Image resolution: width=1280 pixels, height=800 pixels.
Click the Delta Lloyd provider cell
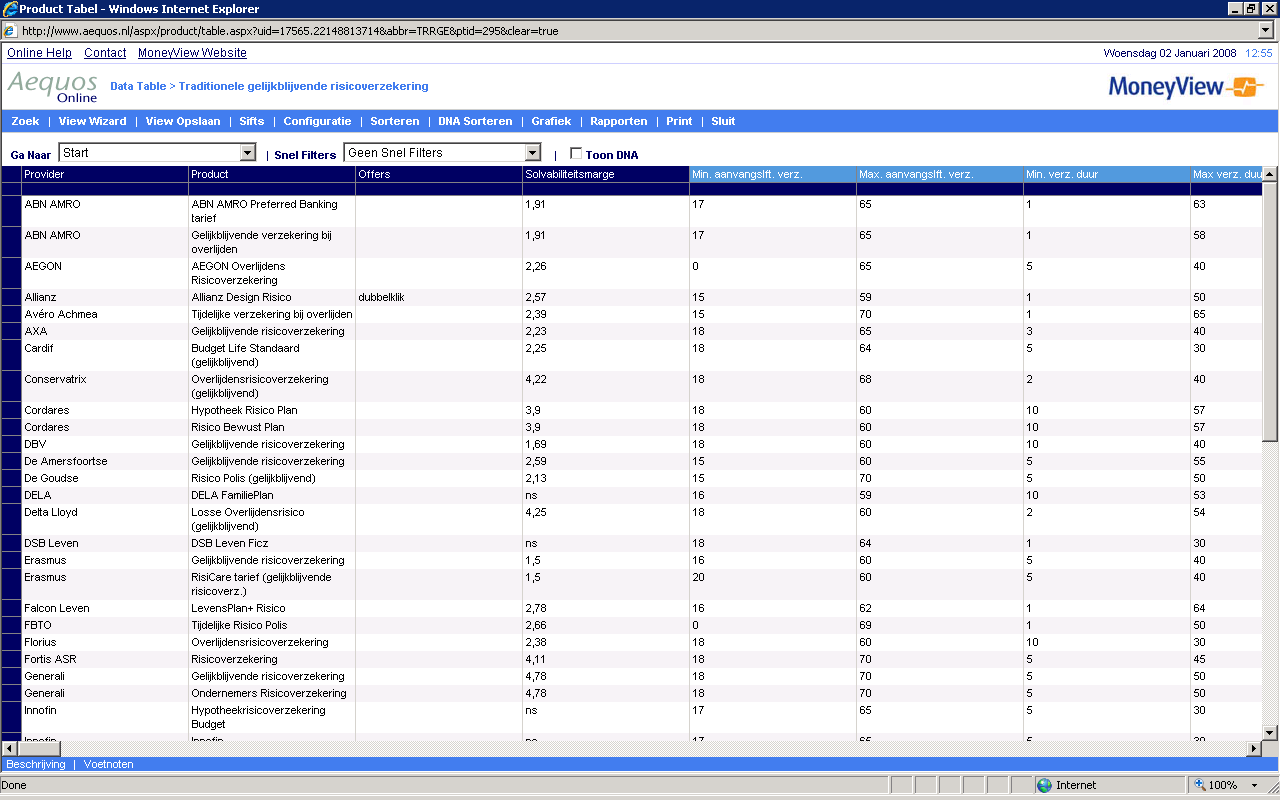coord(104,519)
